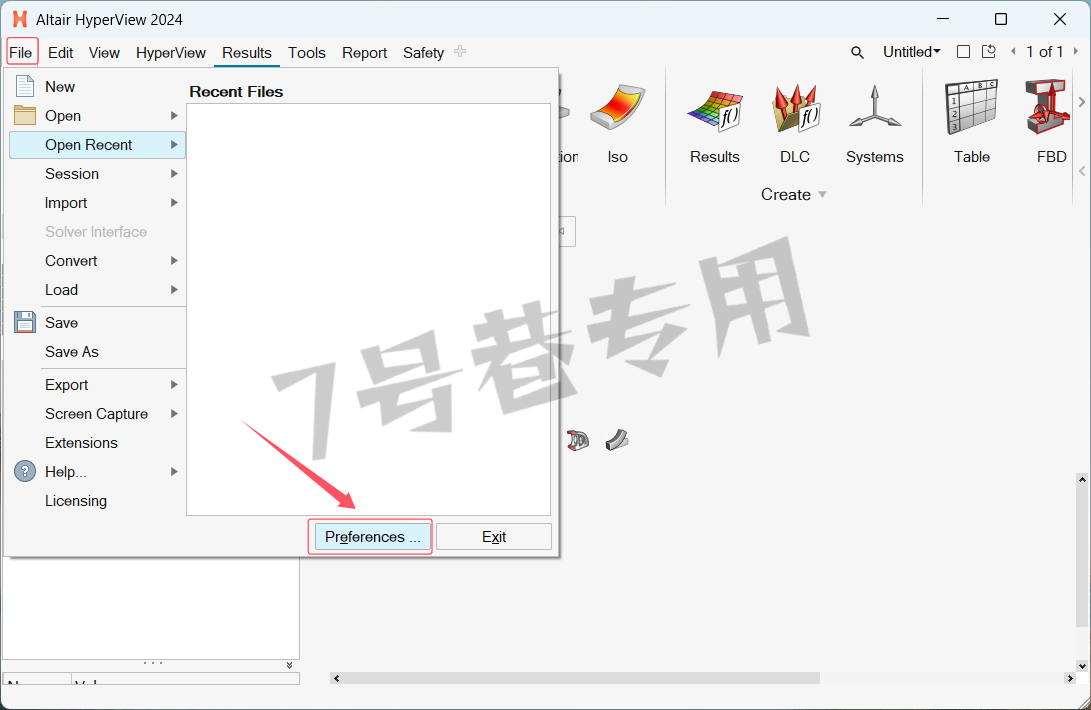This screenshot has height=710, width=1091.
Task: Switch to the Safety ribbon tab
Action: (x=423, y=52)
